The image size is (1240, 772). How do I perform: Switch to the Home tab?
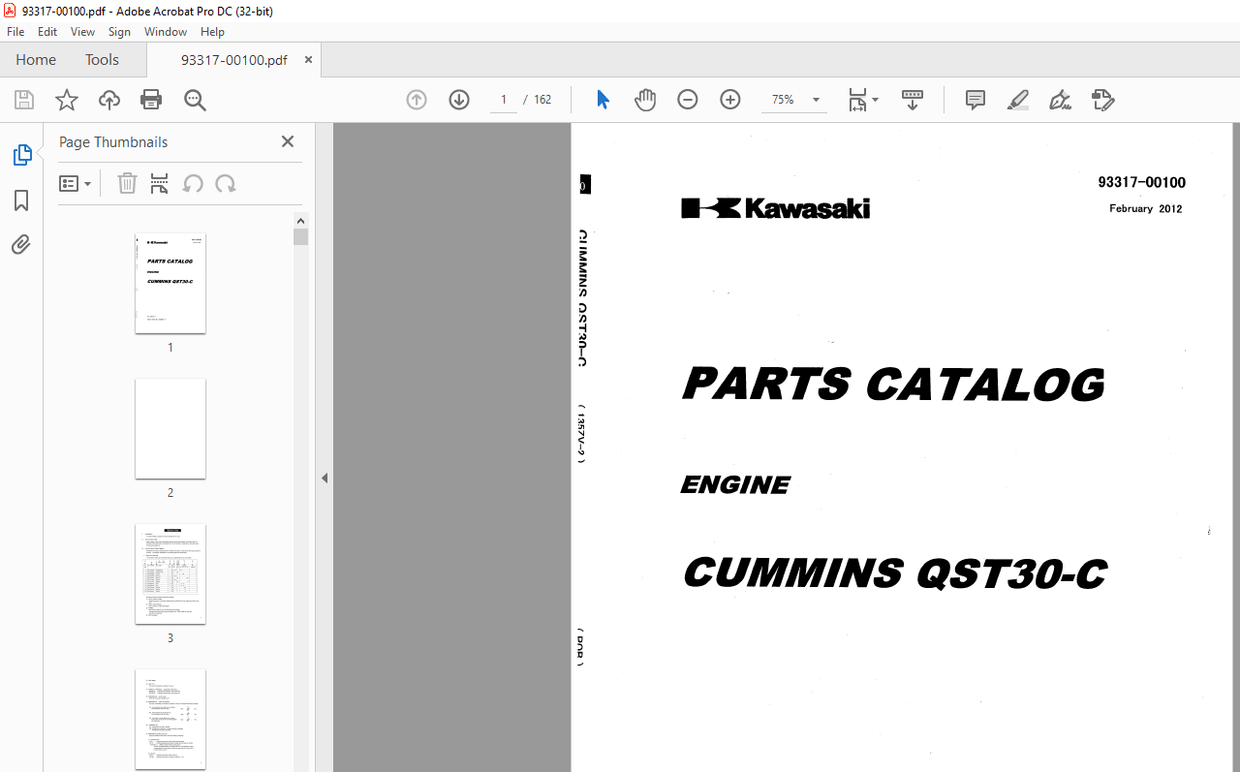coord(35,59)
